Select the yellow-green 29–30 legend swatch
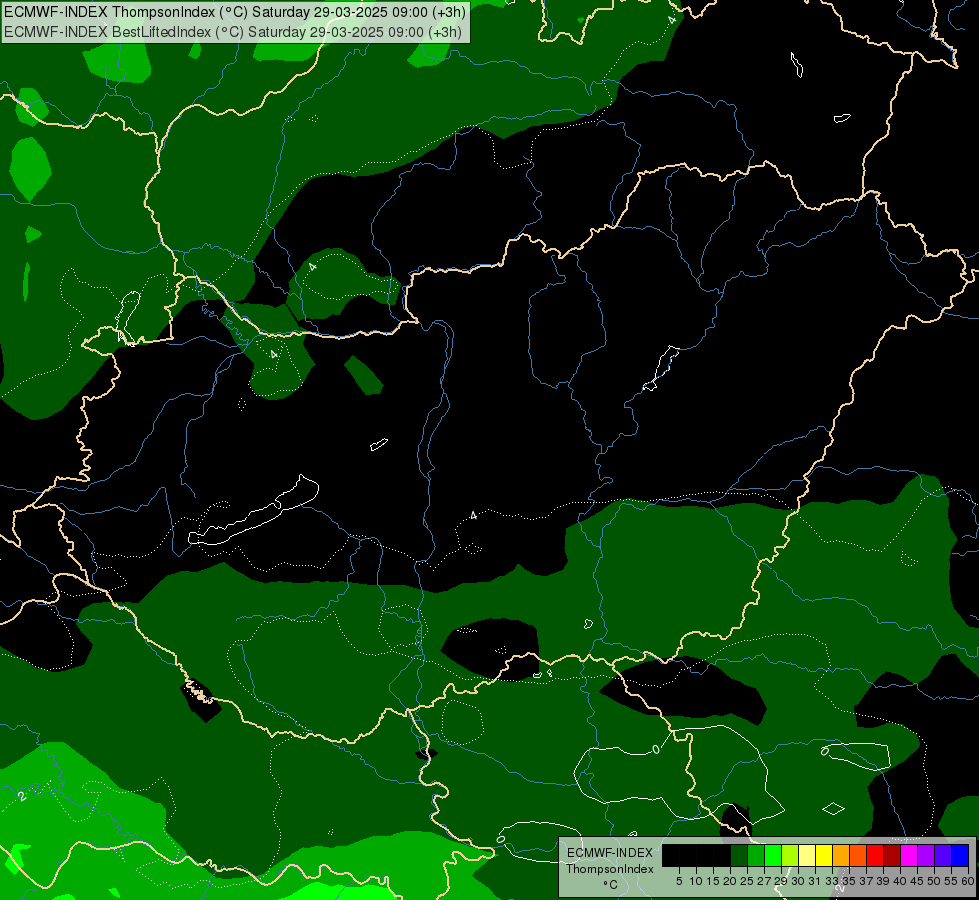Screen dimensions: 979x900 click(790, 855)
